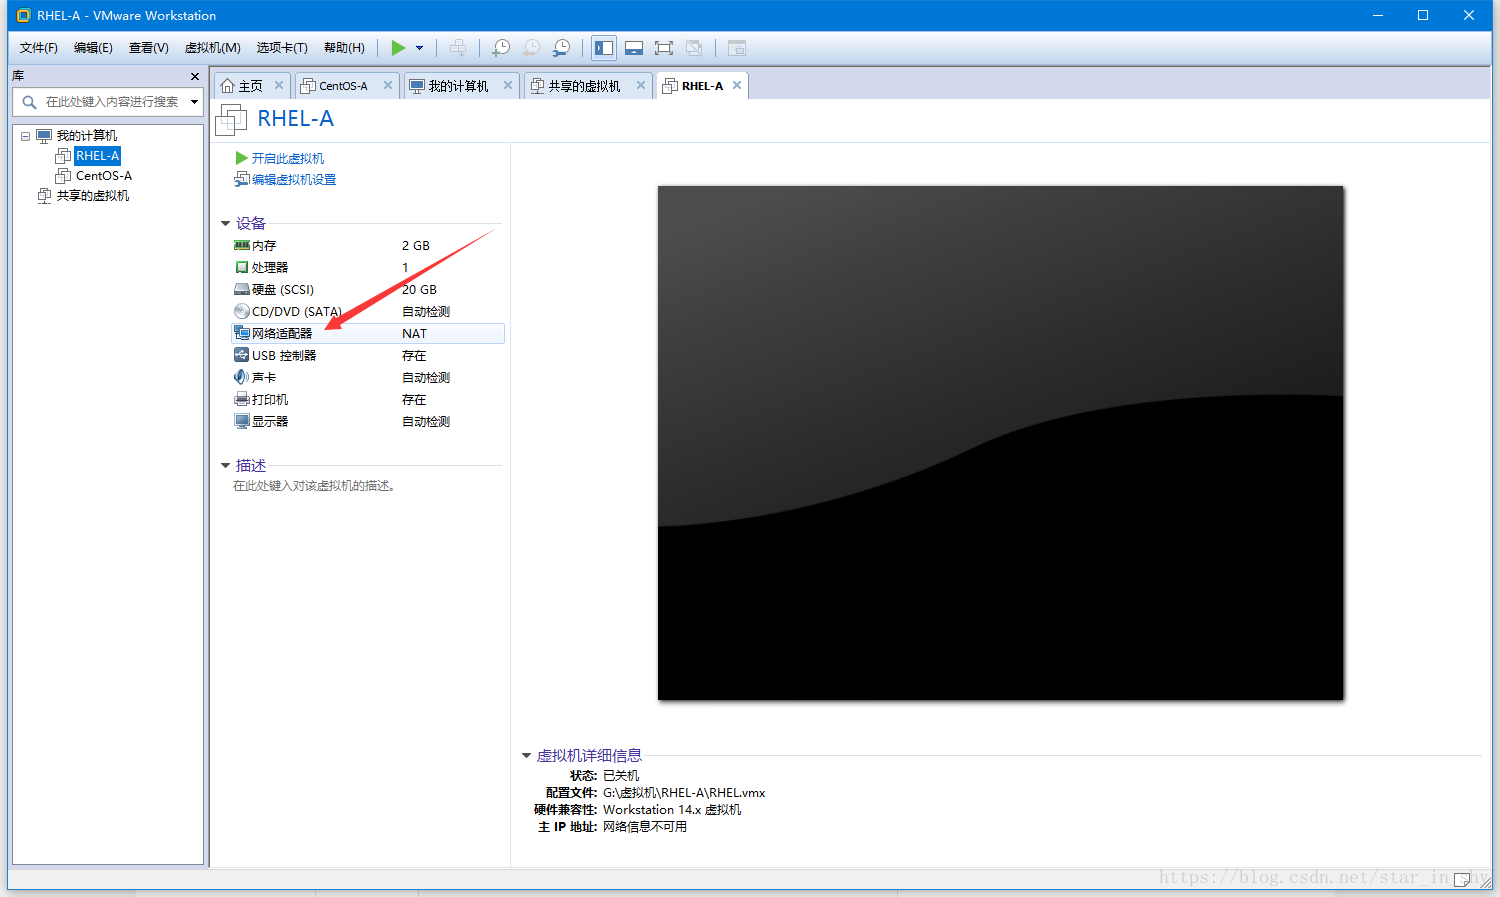Take a snapshot of this VM
The height and width of the screenshot is (897, 1500).
click(501, 48)
